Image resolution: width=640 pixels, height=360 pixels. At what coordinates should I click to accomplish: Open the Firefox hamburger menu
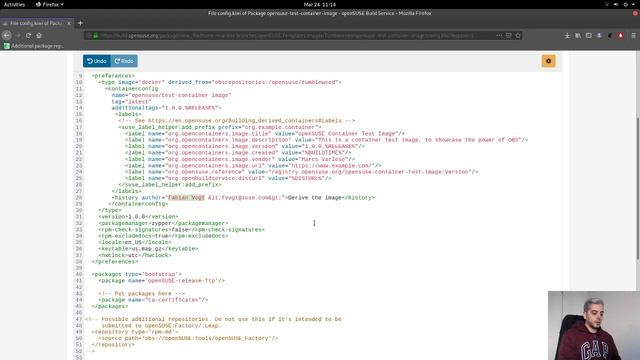[633, 36]
